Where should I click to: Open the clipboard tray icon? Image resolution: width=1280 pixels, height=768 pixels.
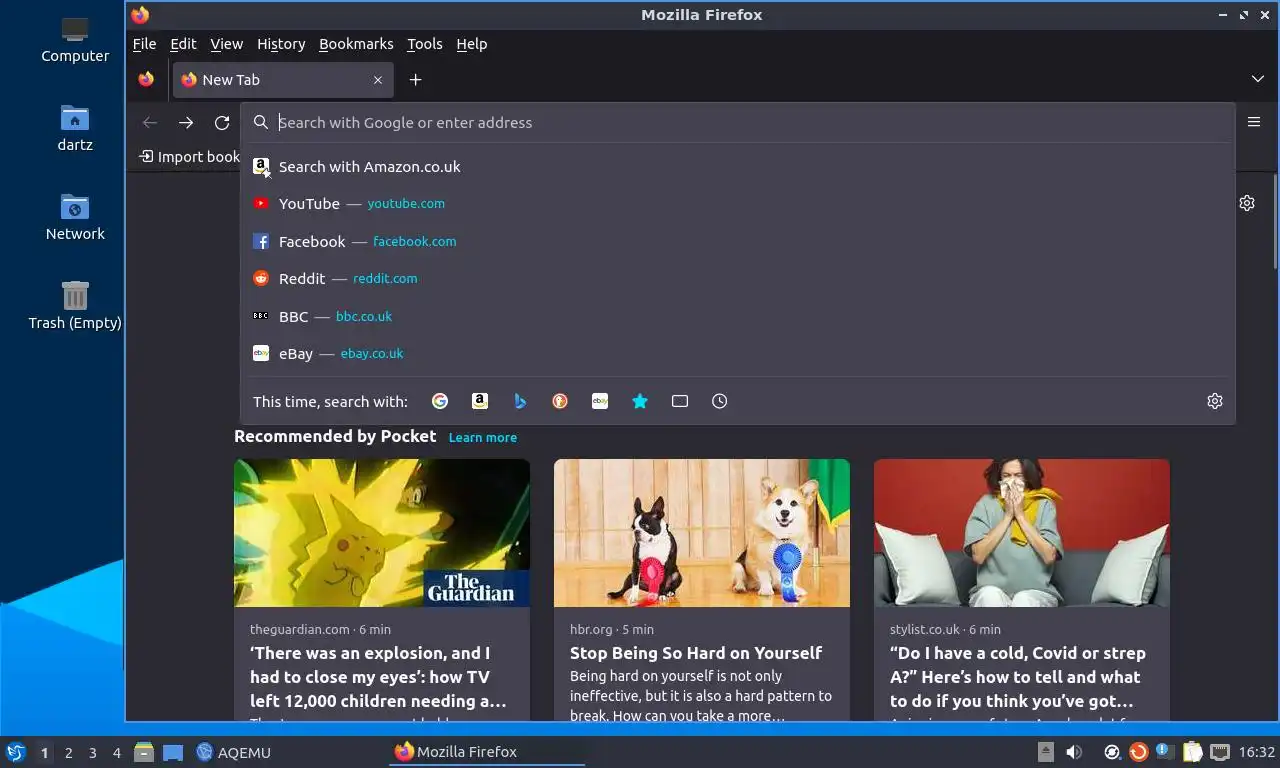click(1193, 752)
